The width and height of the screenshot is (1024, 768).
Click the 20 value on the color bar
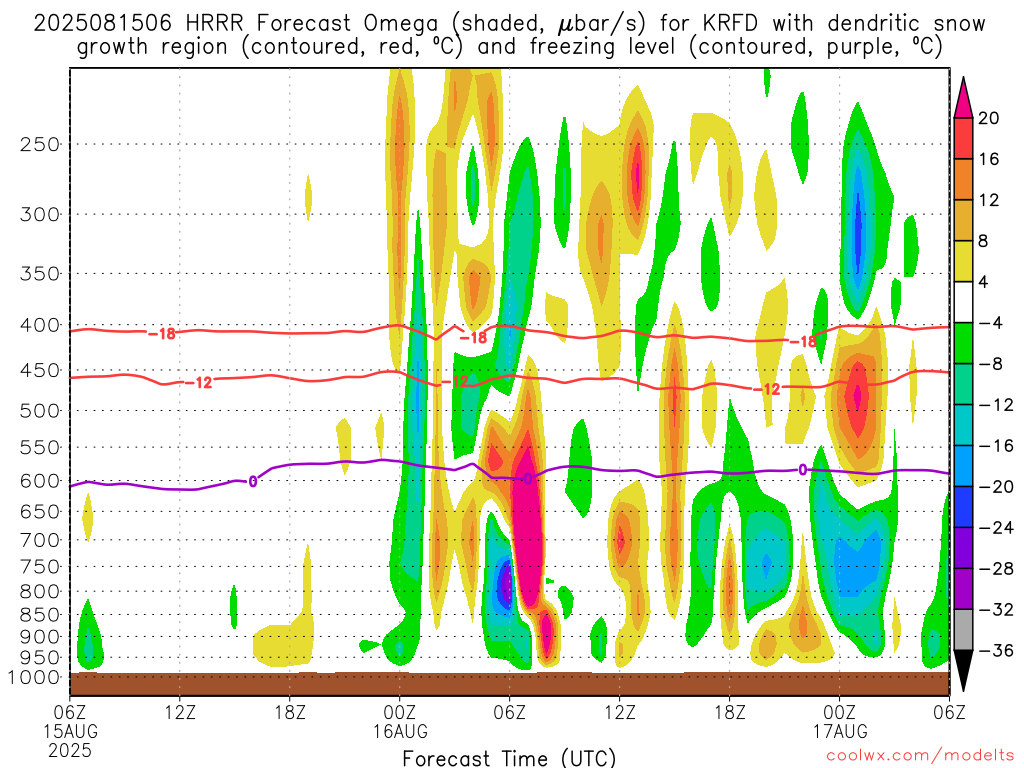[x=989, y=118]
